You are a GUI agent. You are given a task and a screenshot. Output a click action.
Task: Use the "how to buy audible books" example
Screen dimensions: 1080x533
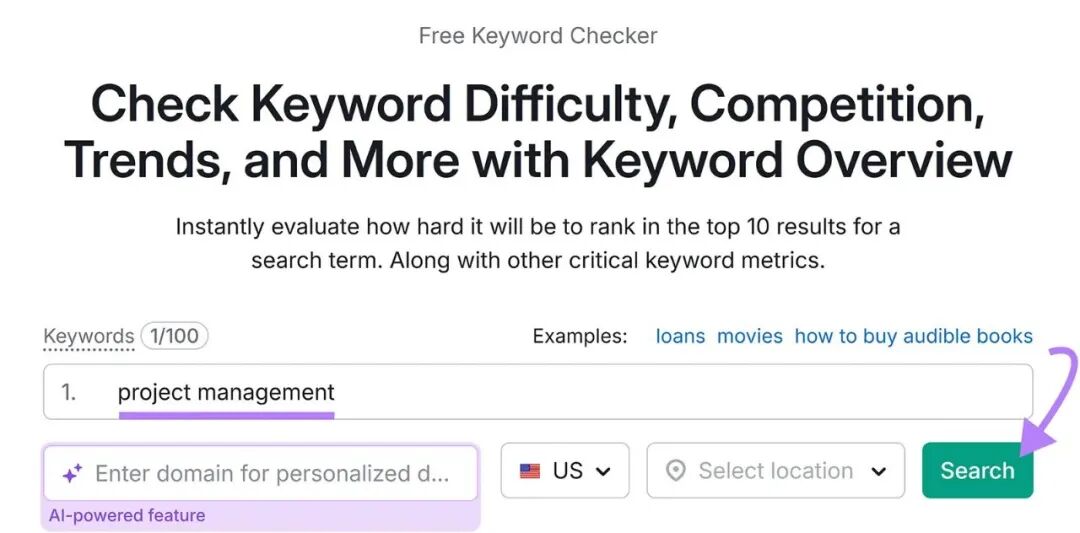(x=913, y=336)
